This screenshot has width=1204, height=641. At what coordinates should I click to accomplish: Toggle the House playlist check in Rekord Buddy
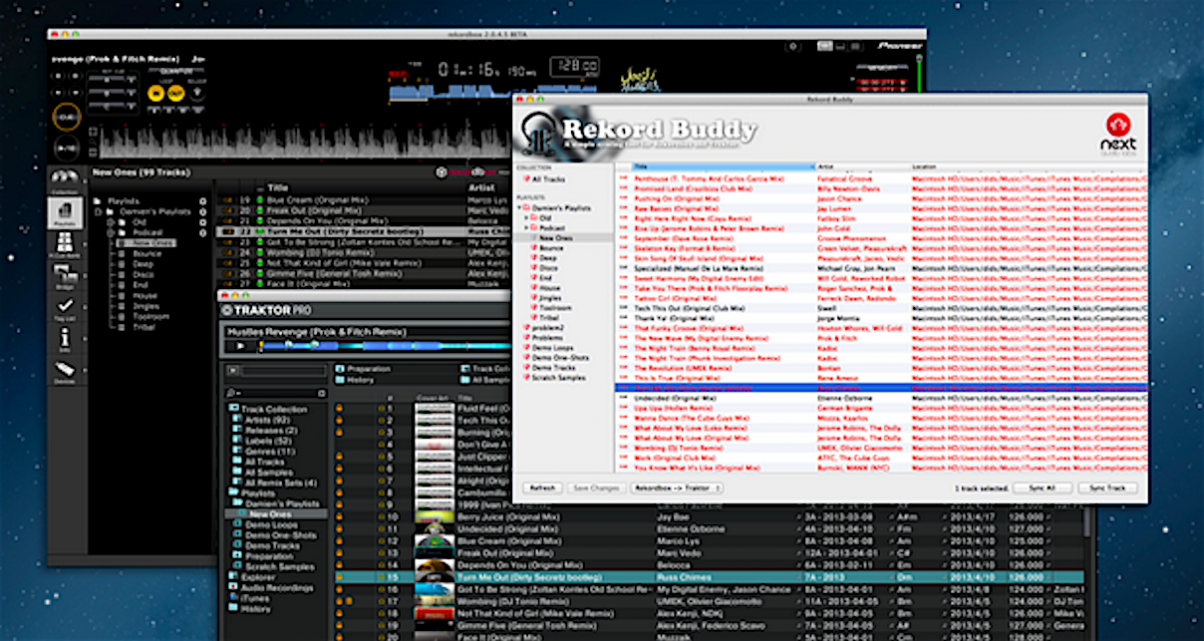click(x=534, y=288)
